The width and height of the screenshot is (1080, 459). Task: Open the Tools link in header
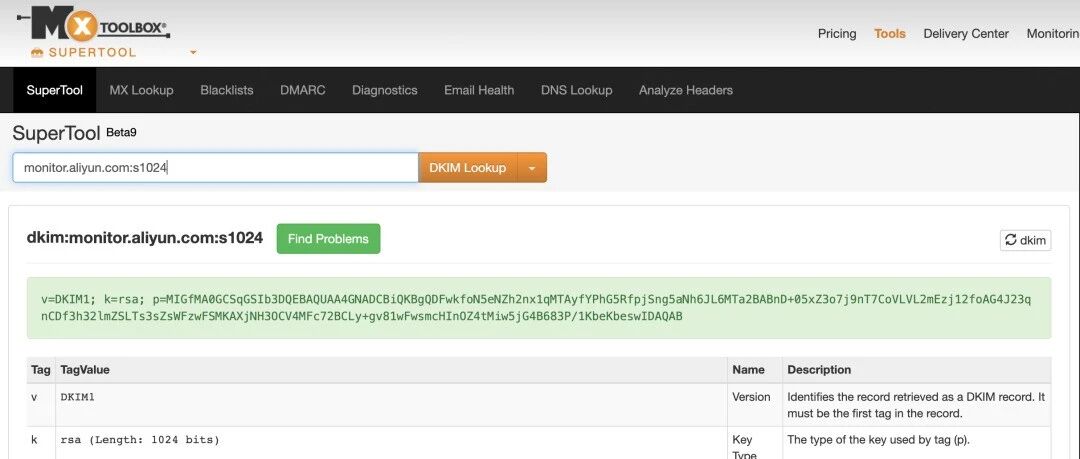point(890,33)
